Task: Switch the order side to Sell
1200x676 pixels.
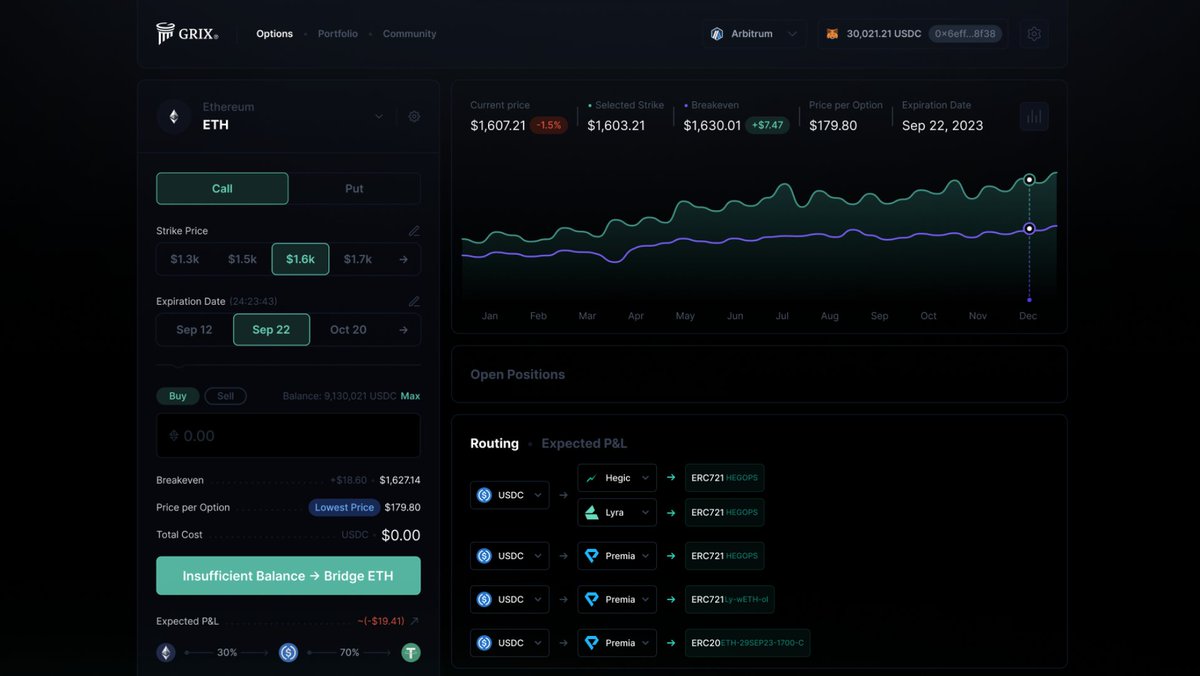Action: [x=225, y=395]
